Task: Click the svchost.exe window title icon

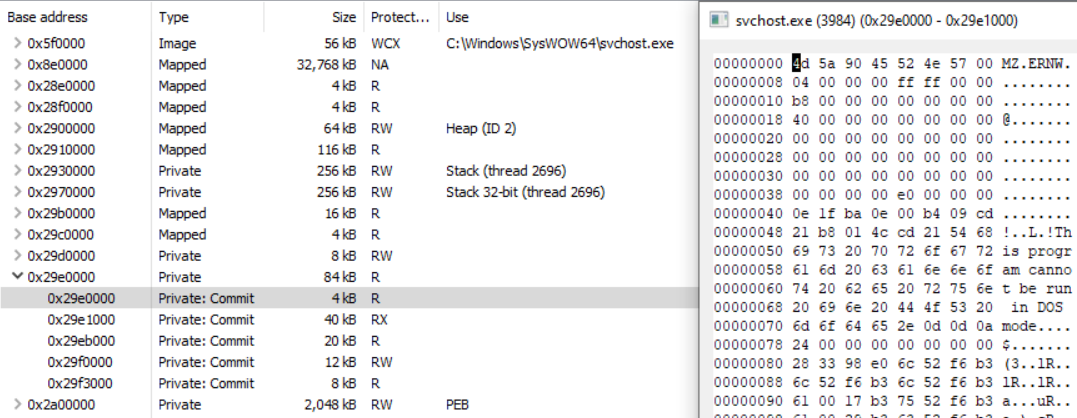Action: tap(719, 20)
